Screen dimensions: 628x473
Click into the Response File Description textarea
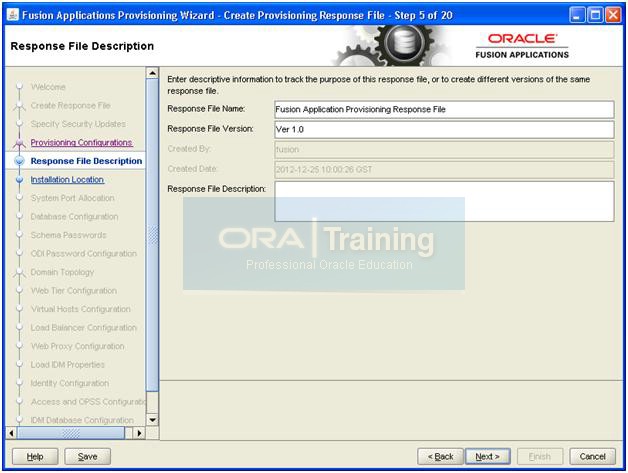coord(443,200)
